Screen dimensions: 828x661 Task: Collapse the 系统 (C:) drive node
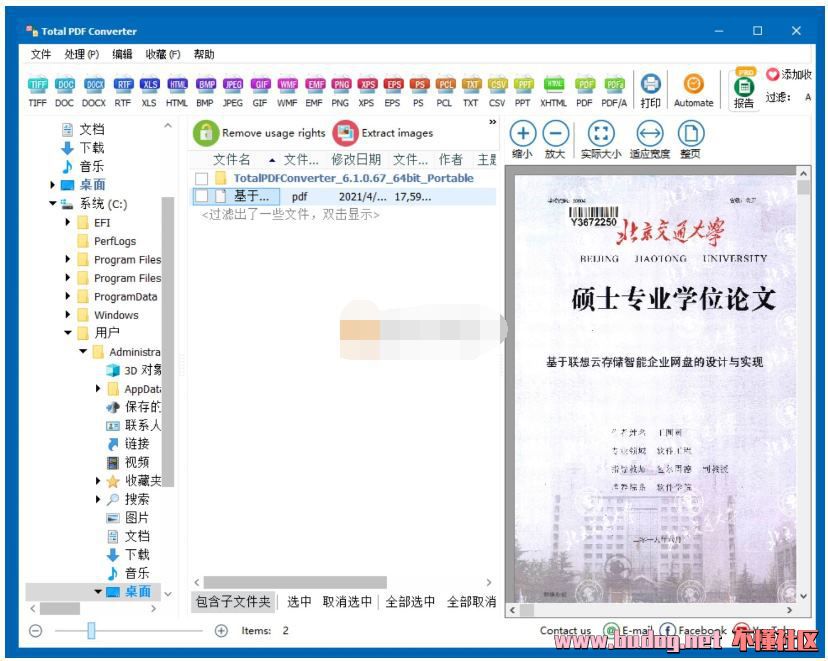point(52,203)
